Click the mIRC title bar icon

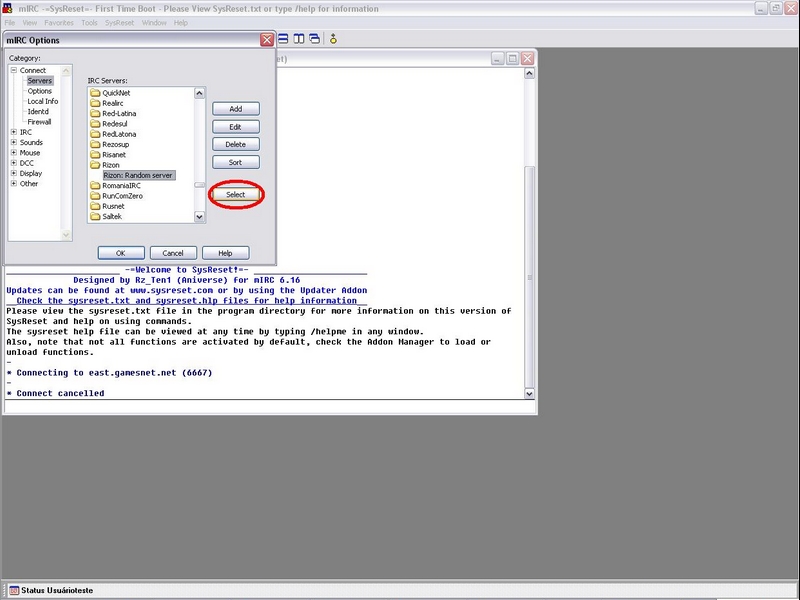pyautogui.click(x=8, y=9)
